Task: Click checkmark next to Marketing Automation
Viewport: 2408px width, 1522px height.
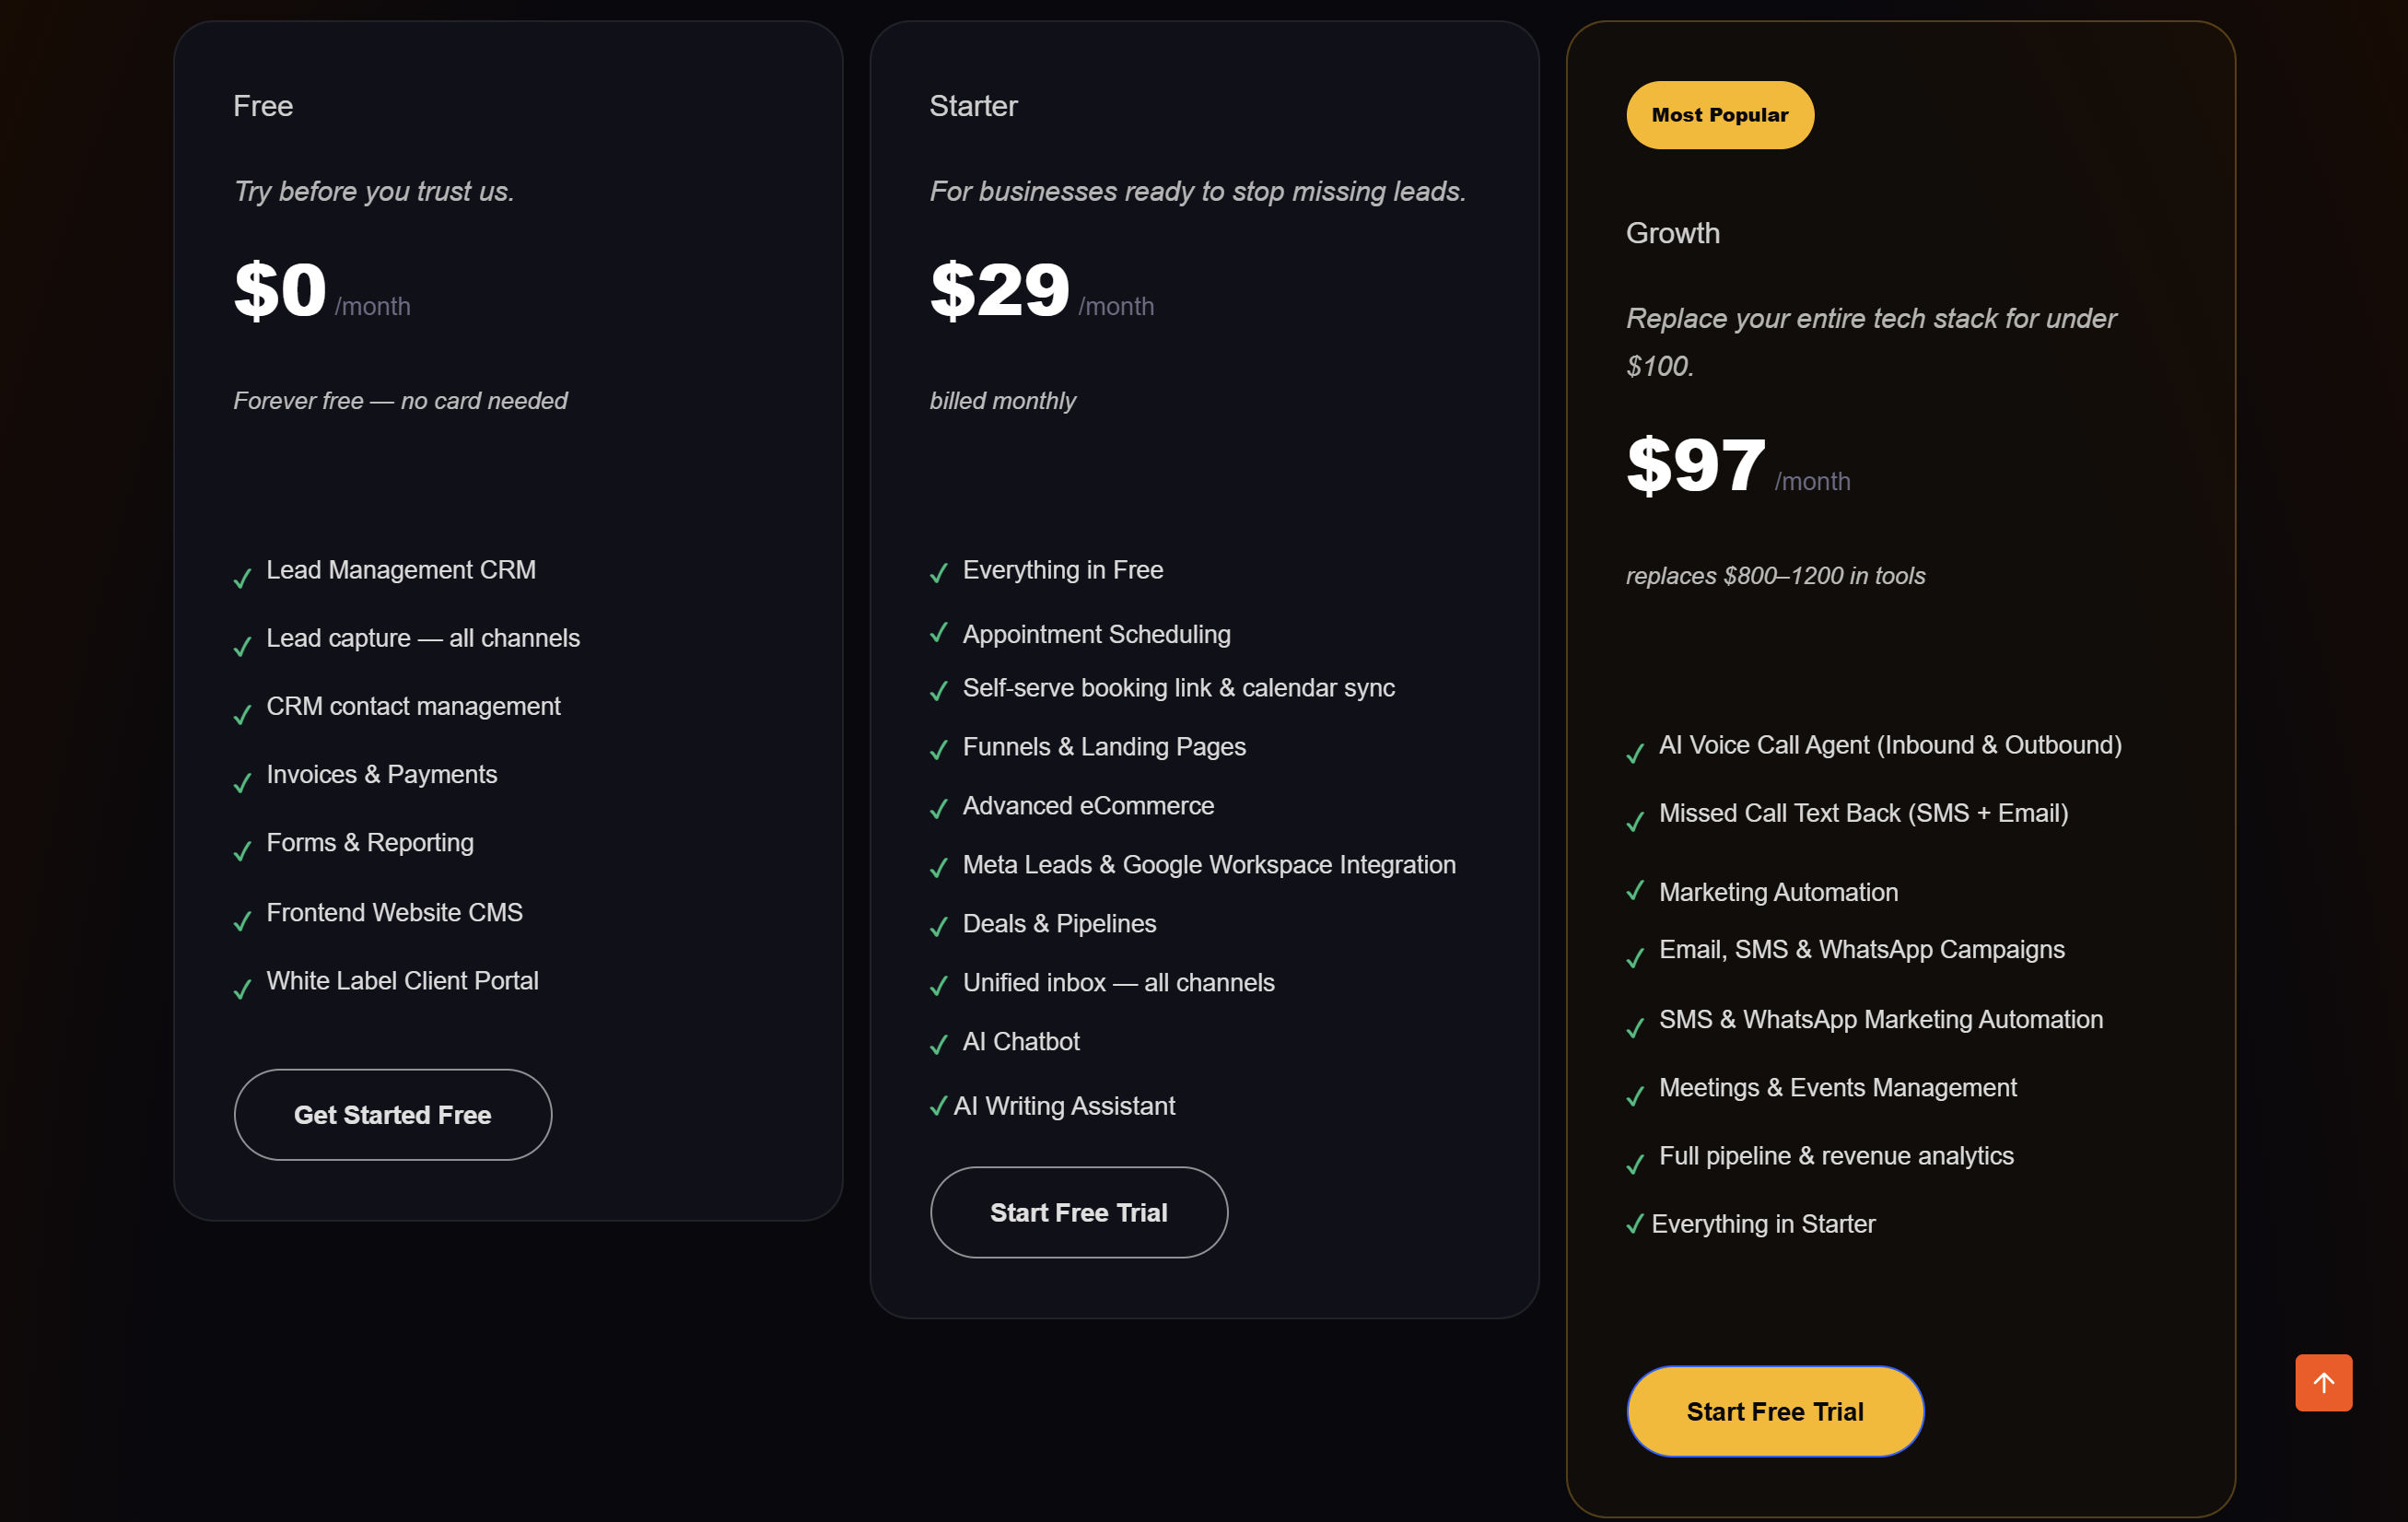Action: click(x=1635, y=890)
